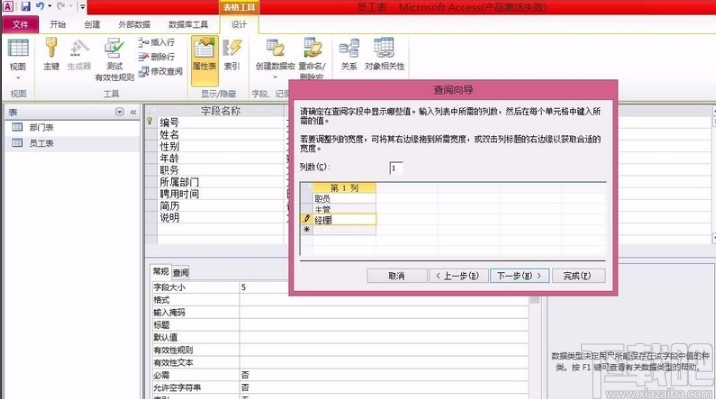Screen dimensions: 716x399
Task: Select the 年龄 field row
Action: [x=221, y=158]
